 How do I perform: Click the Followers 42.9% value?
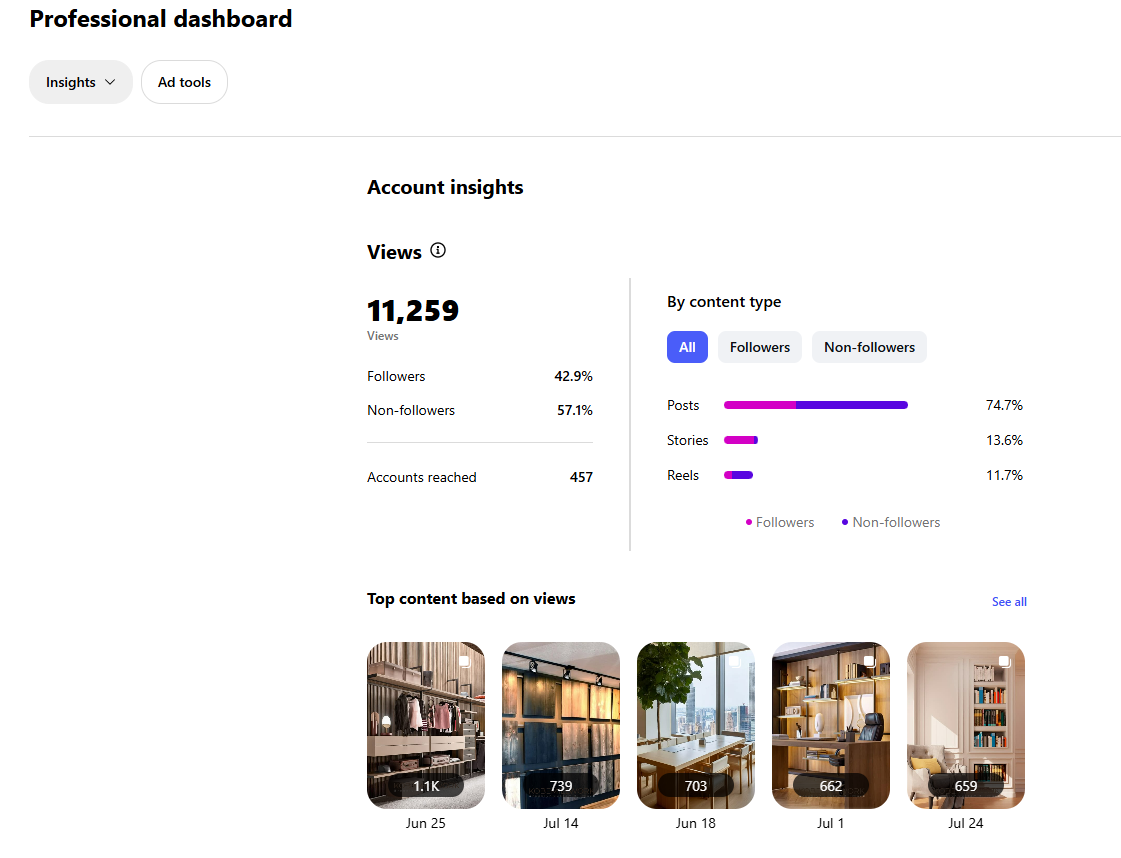(573, 376)
